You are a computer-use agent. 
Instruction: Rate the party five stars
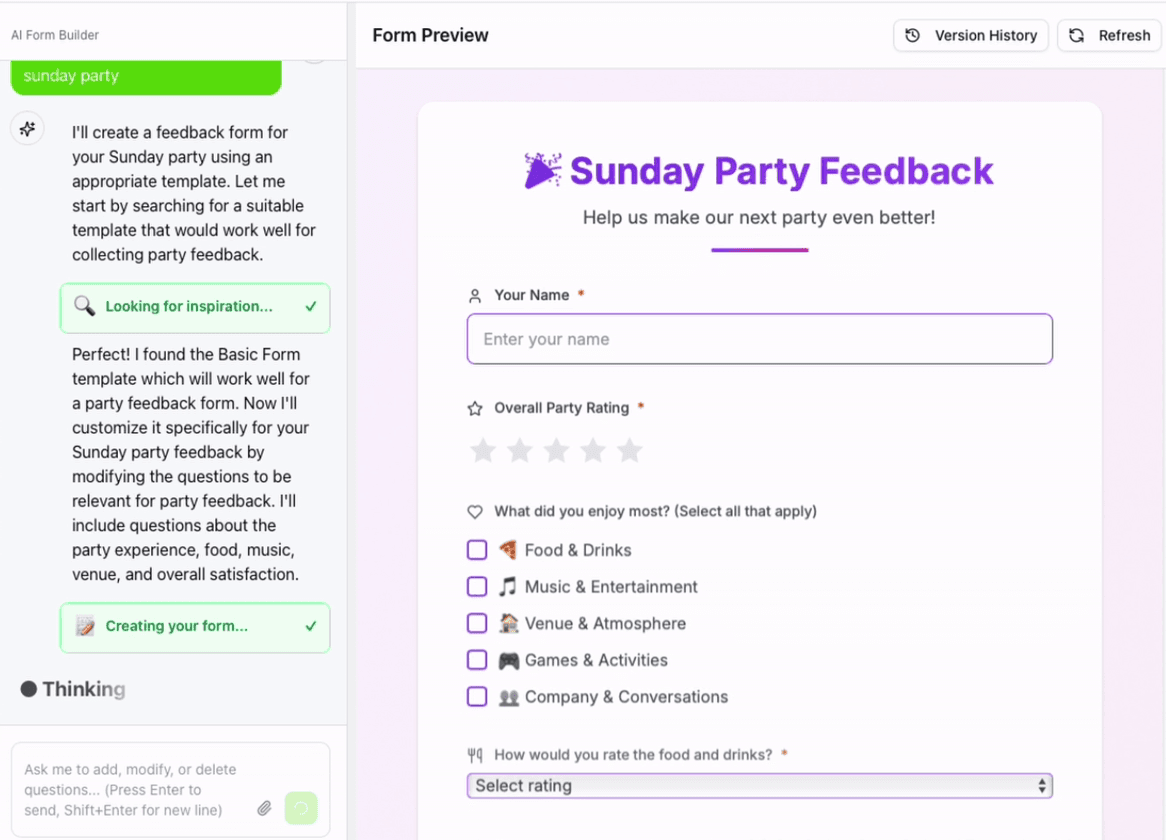(629, 451)
